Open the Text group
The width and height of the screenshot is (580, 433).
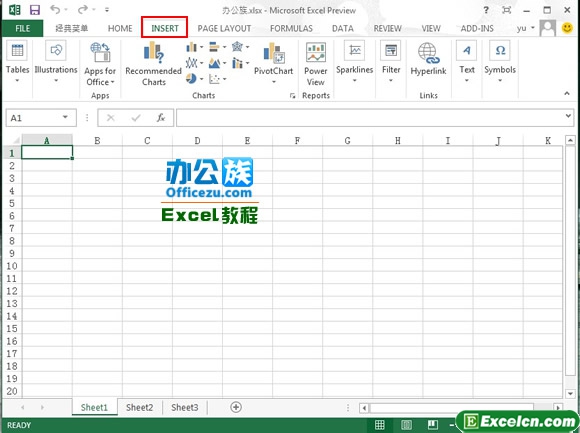pos(467,62)
